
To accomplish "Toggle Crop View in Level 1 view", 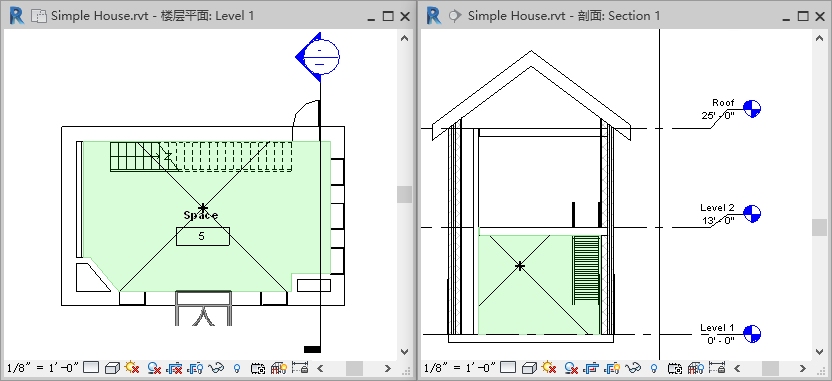I will click(175, 367).
